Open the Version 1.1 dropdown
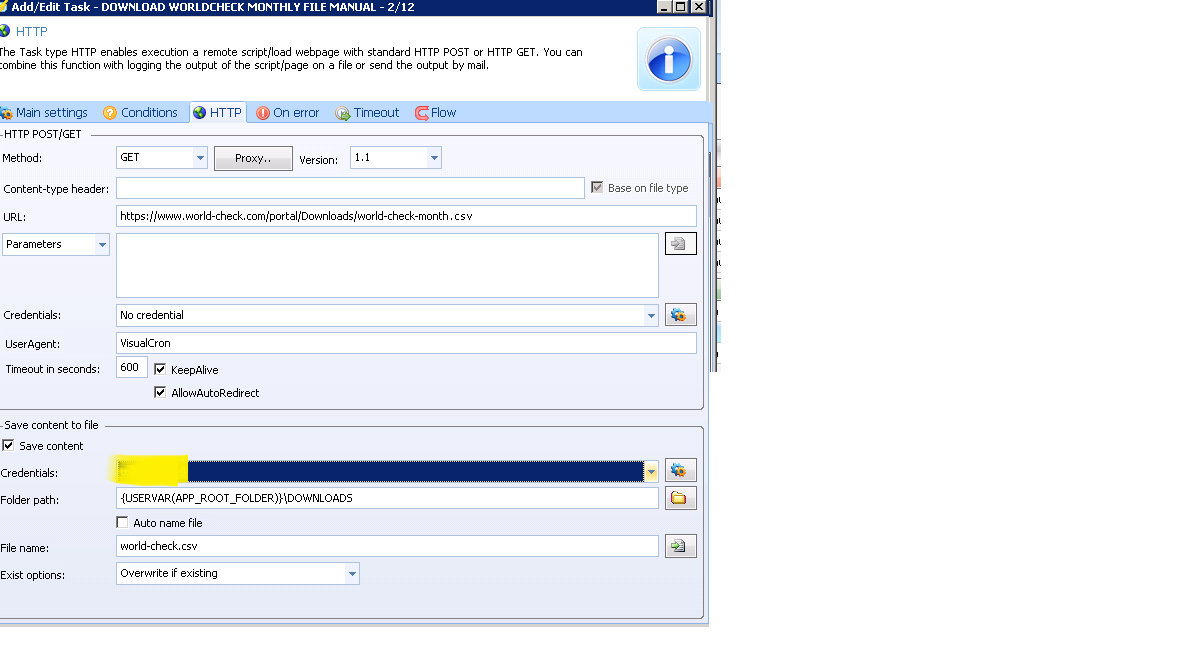The width and height of the screenshot is (1192, 645). pyautogui.click(x=433, y=158)
